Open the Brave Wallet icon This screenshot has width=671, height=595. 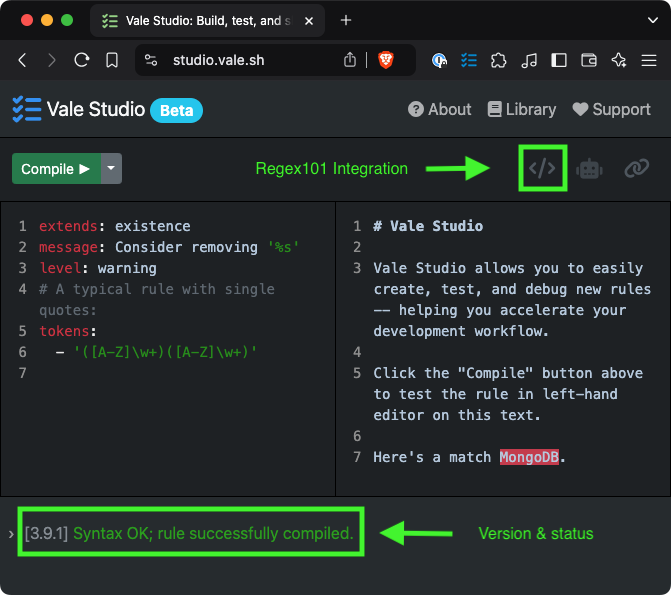(x=589, y=60)
